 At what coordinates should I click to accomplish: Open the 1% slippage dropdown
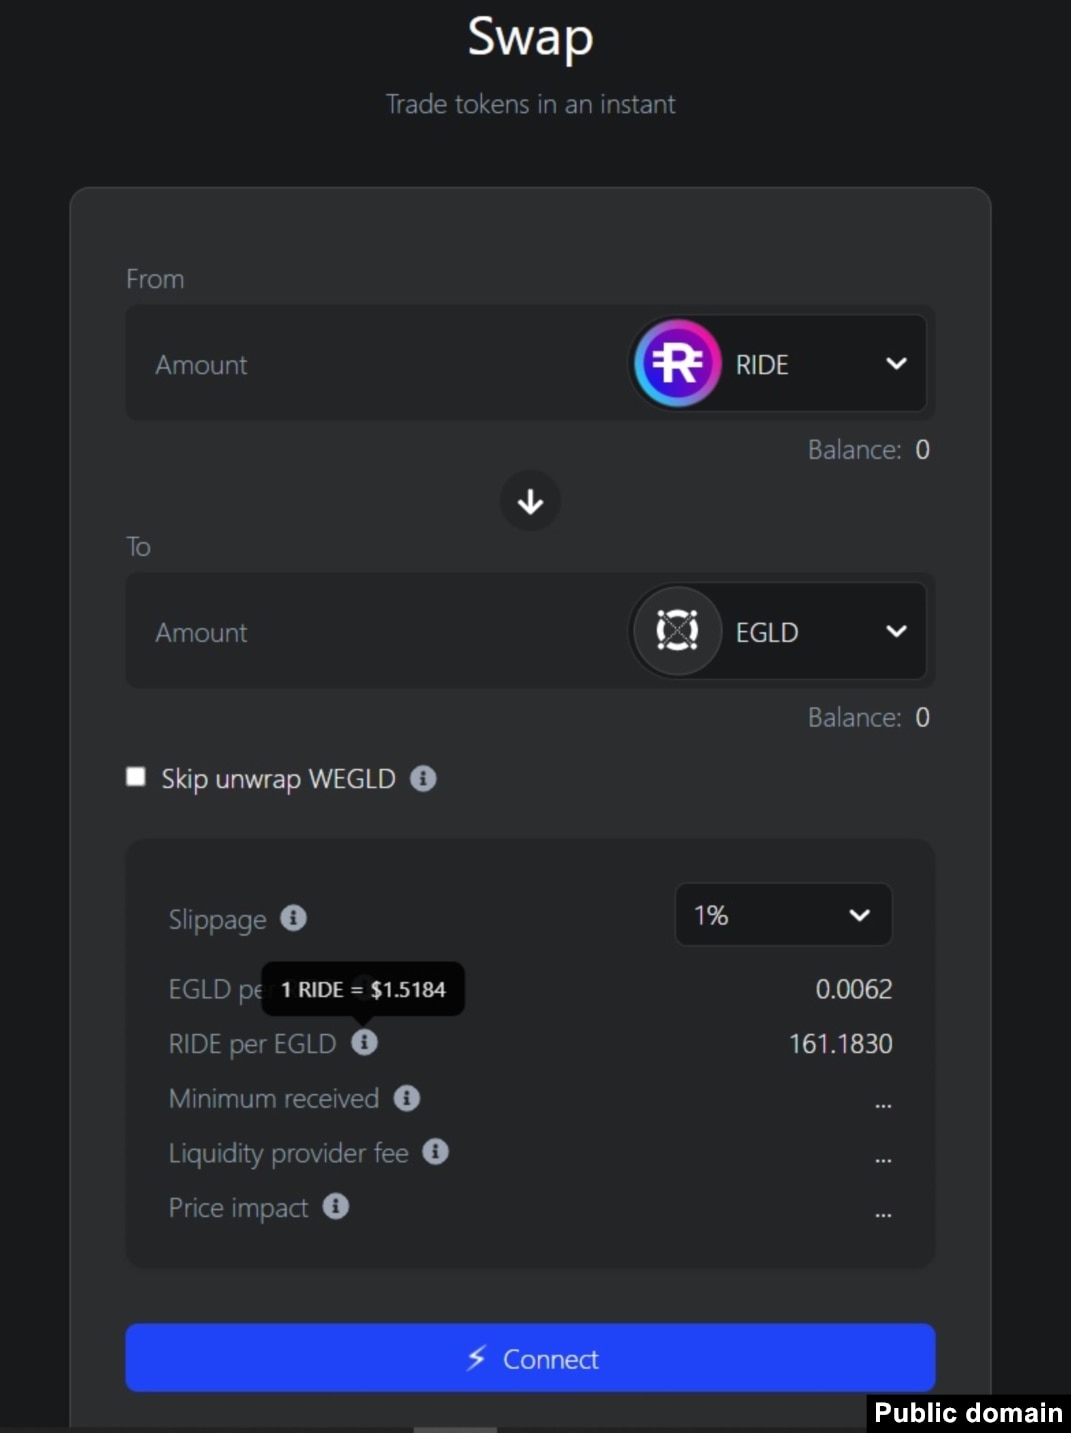(x=783, y=915)
